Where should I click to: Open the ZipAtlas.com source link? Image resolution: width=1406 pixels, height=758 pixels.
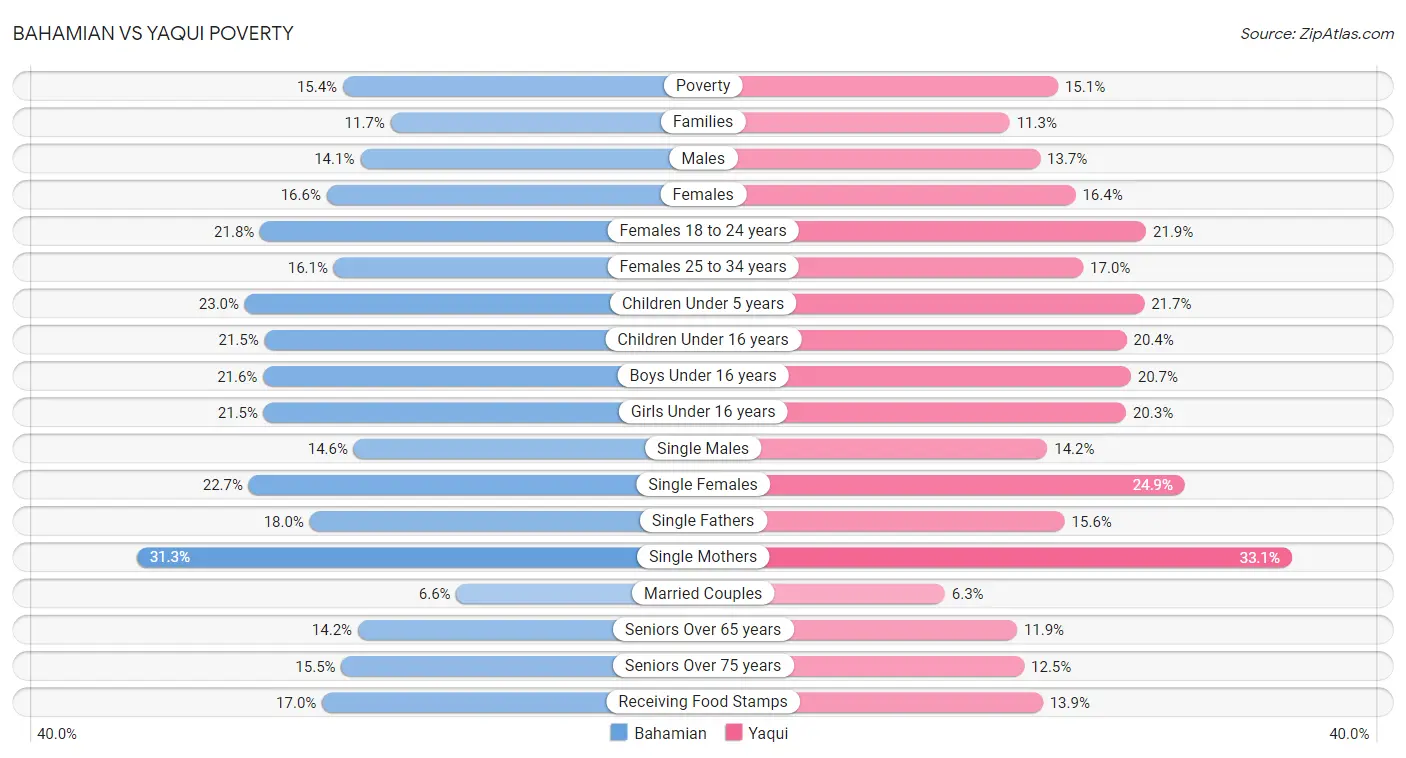pyautogui.click(x=1317, y=33)
